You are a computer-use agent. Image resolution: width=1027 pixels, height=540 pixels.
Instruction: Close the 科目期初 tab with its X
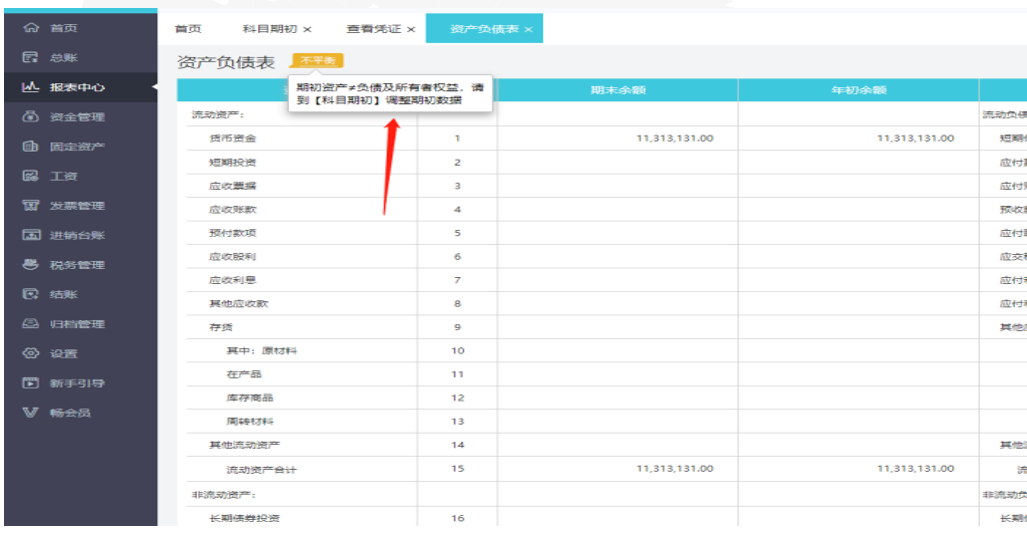pyautogui.click(x=307, y=29)
